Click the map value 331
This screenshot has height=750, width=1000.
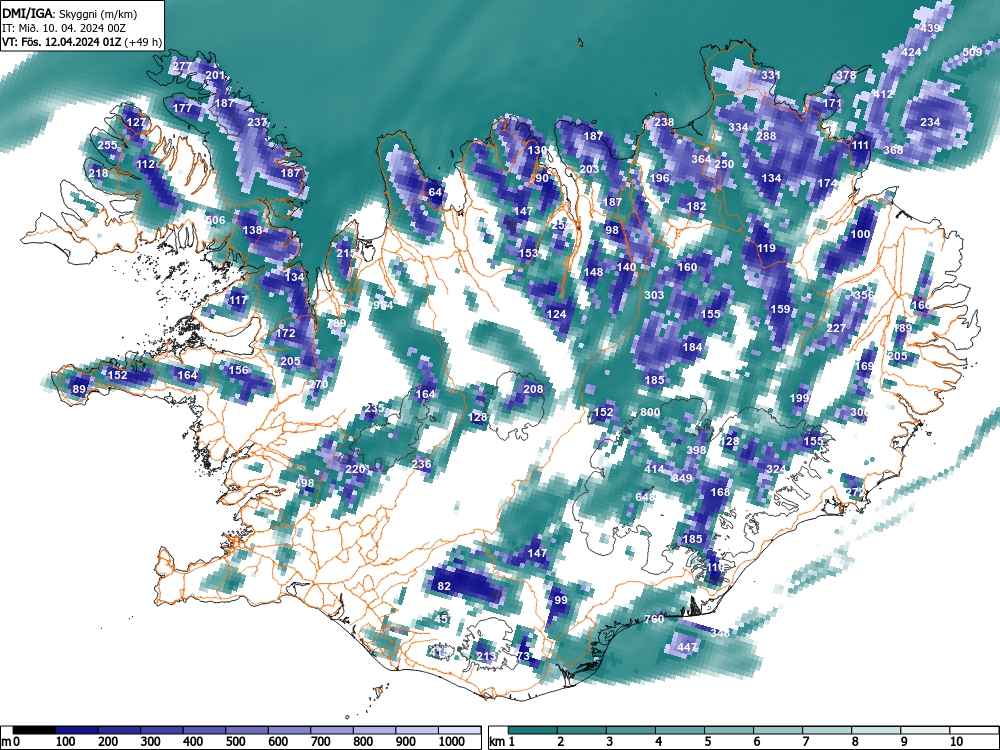click(x=771, y=75)
